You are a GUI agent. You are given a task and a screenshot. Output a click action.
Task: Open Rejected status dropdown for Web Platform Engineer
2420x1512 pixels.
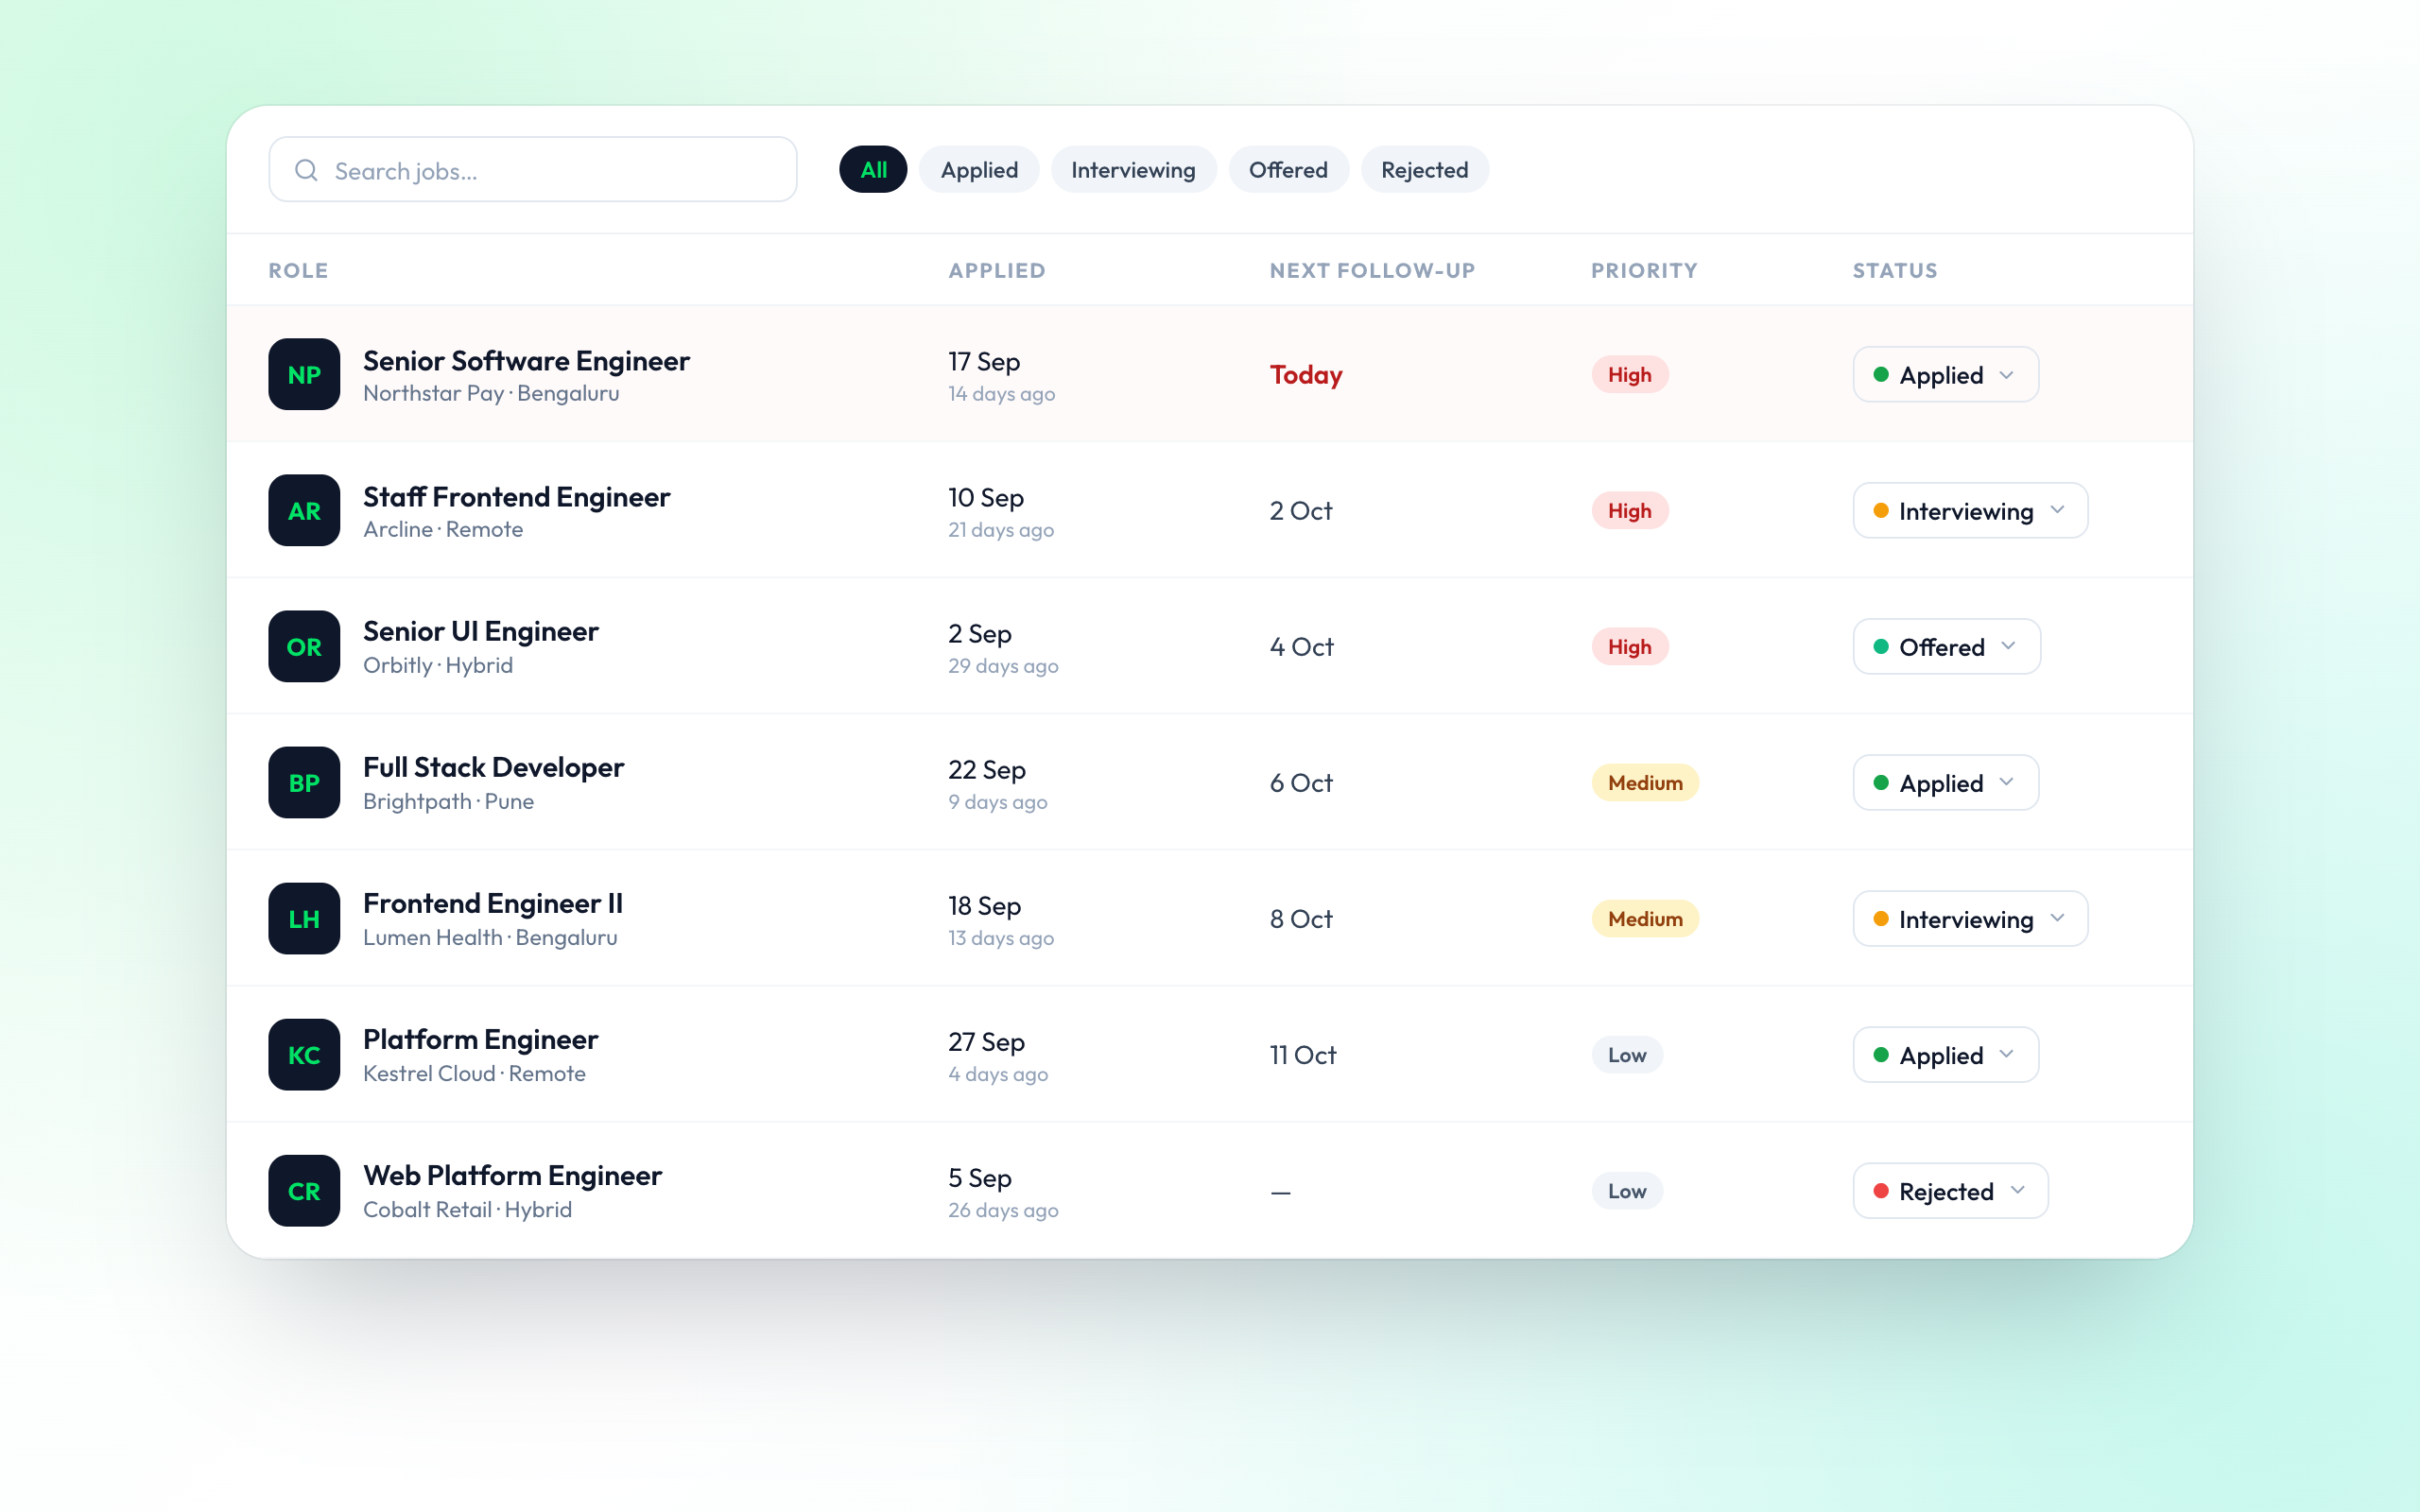pos(1950,1190)
